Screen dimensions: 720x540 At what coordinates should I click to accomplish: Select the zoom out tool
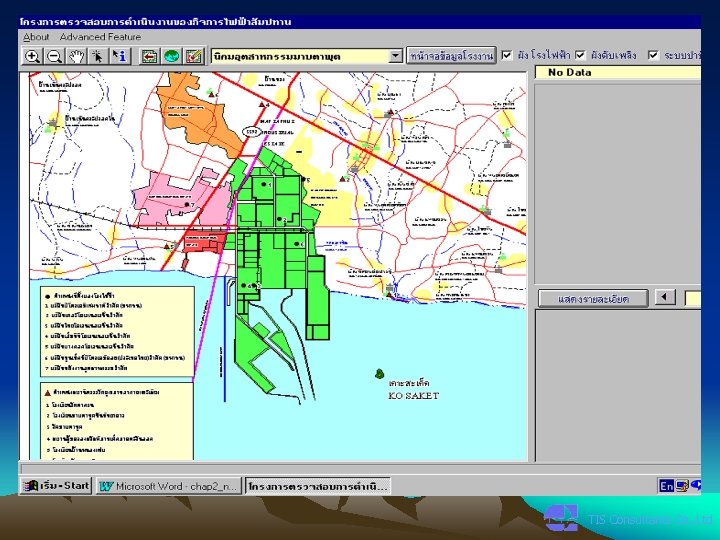[x=54, y=56]
